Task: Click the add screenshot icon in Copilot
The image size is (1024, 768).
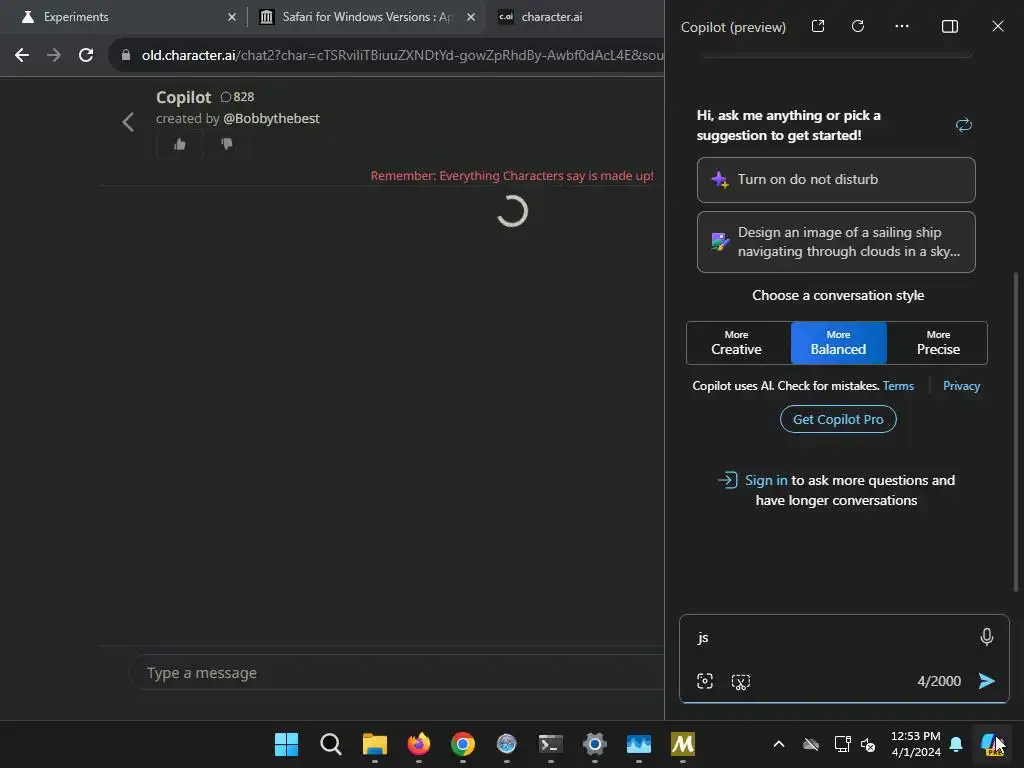Action: point(705,681)
